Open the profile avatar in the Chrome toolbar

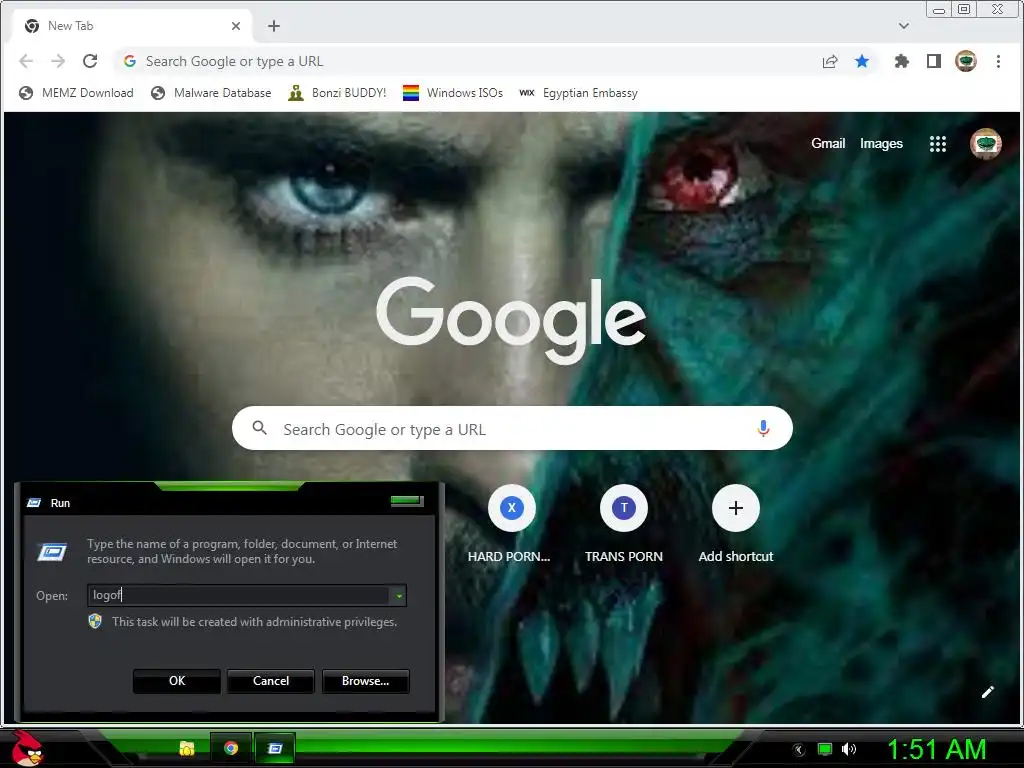(x=966, y=61)
